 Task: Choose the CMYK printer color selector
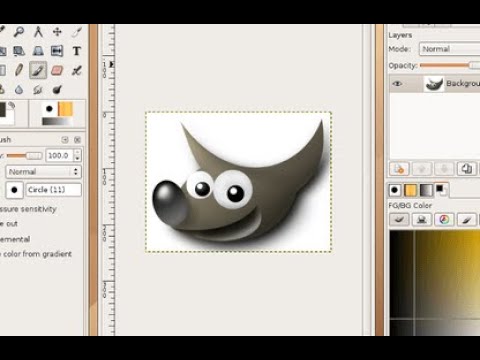[x=422, y=219]
